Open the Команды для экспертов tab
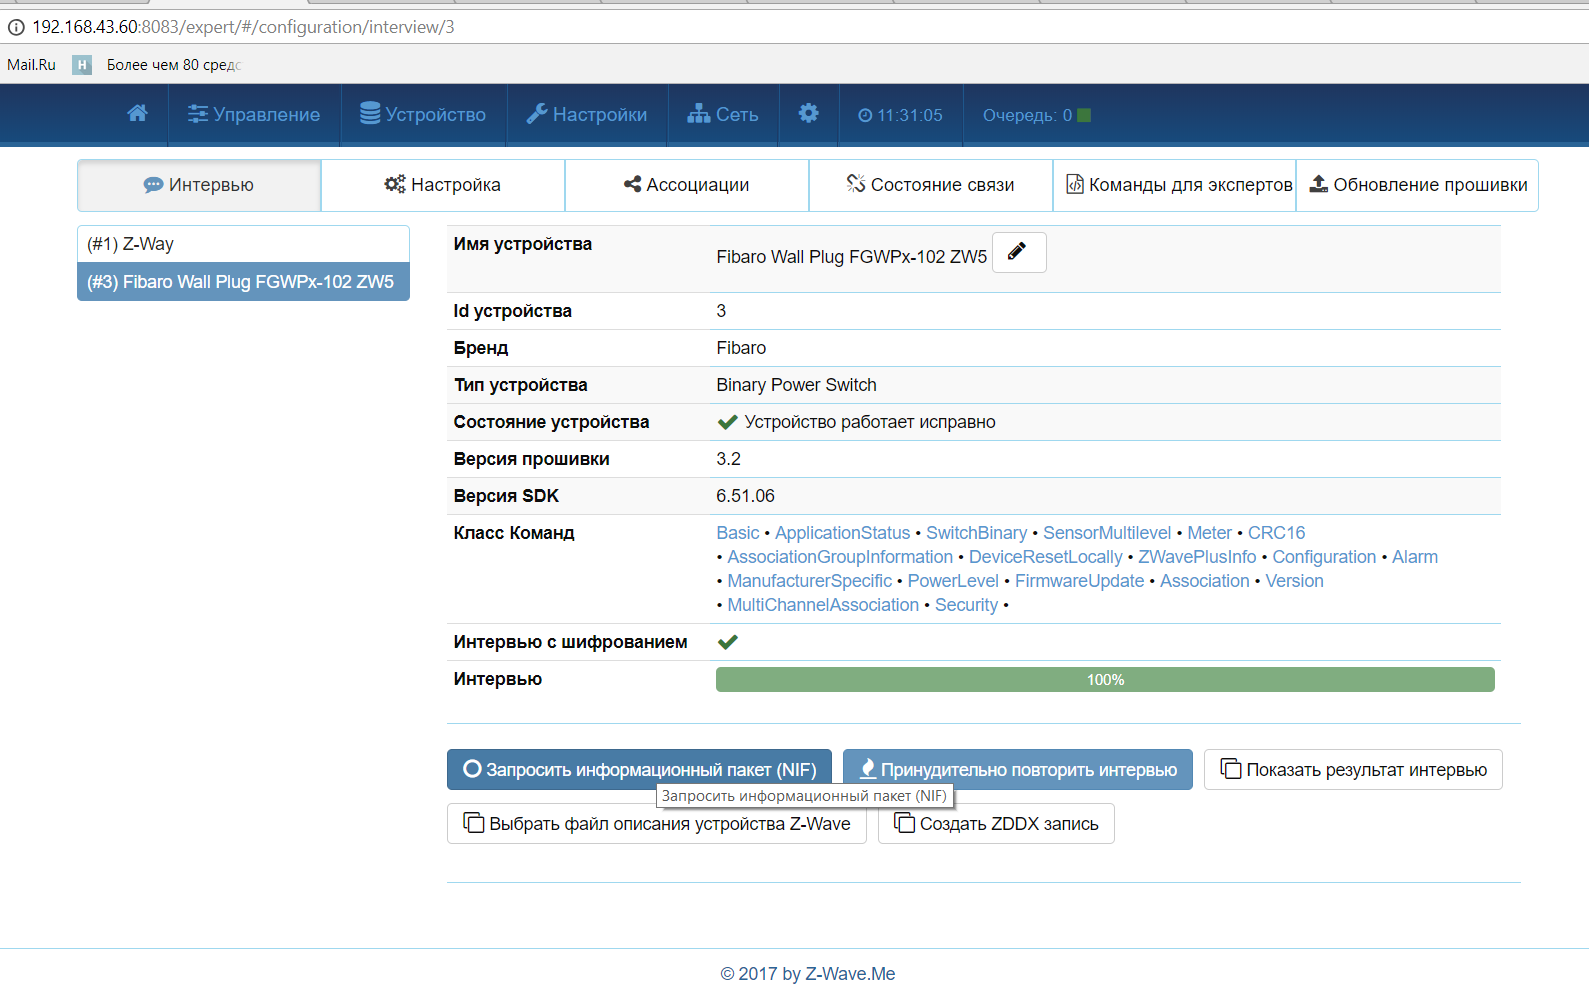Viewport: 1589px width, 994px height. click(x=1175, y=185)
